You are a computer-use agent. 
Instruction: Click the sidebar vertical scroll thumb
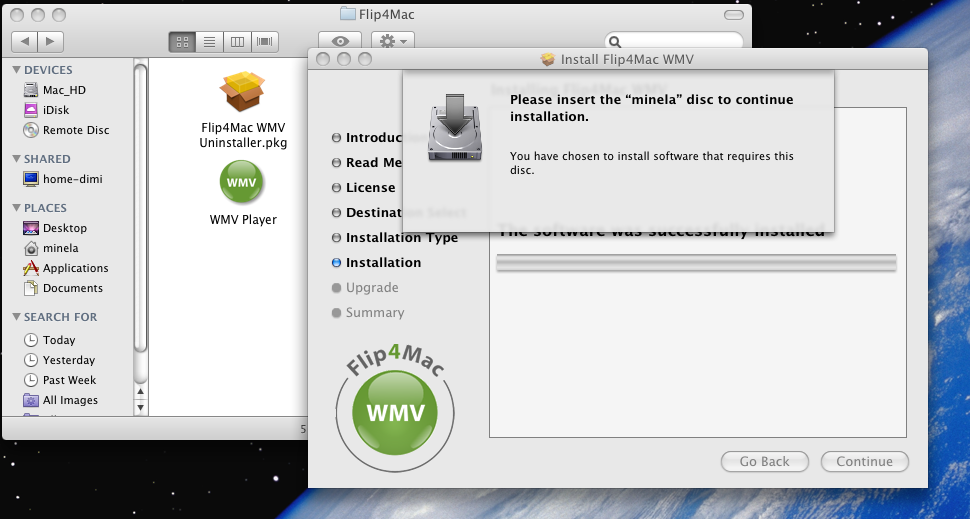[x=140, y=207]
